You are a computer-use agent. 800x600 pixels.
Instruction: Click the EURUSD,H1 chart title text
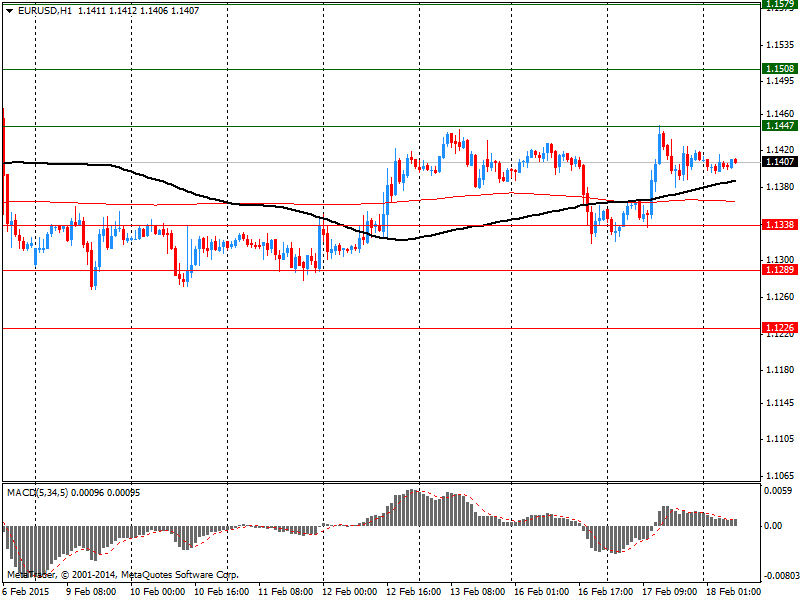[x=45, y=11]
